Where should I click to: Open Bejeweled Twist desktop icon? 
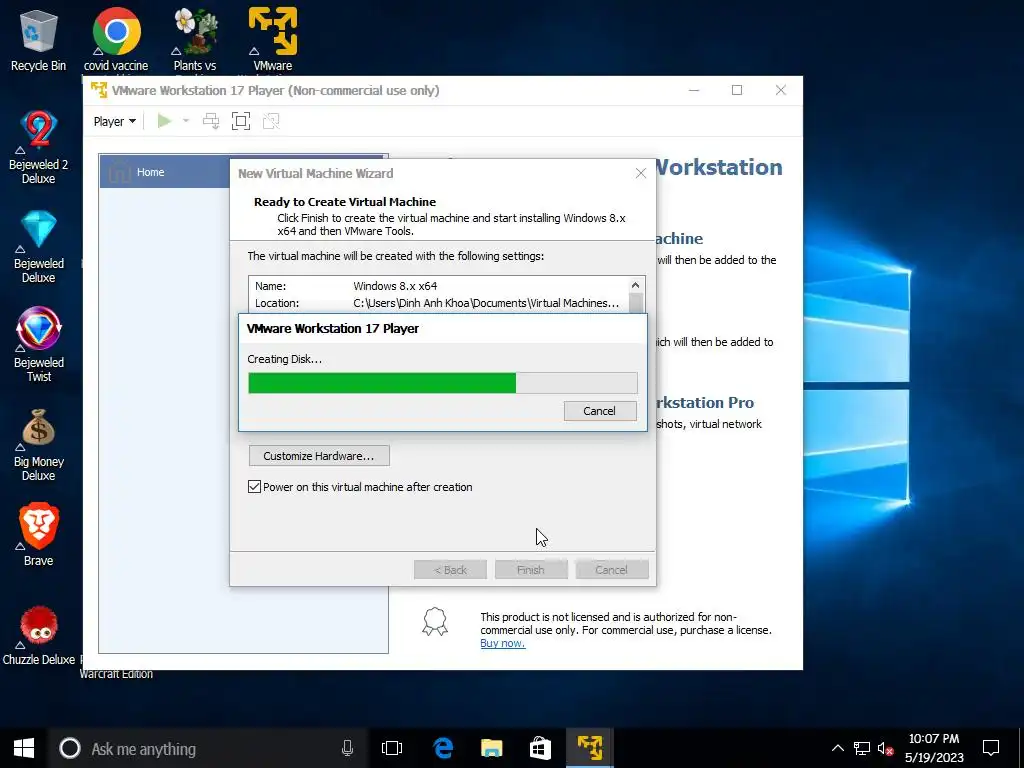pyautogui.click(x=38, y=345)
